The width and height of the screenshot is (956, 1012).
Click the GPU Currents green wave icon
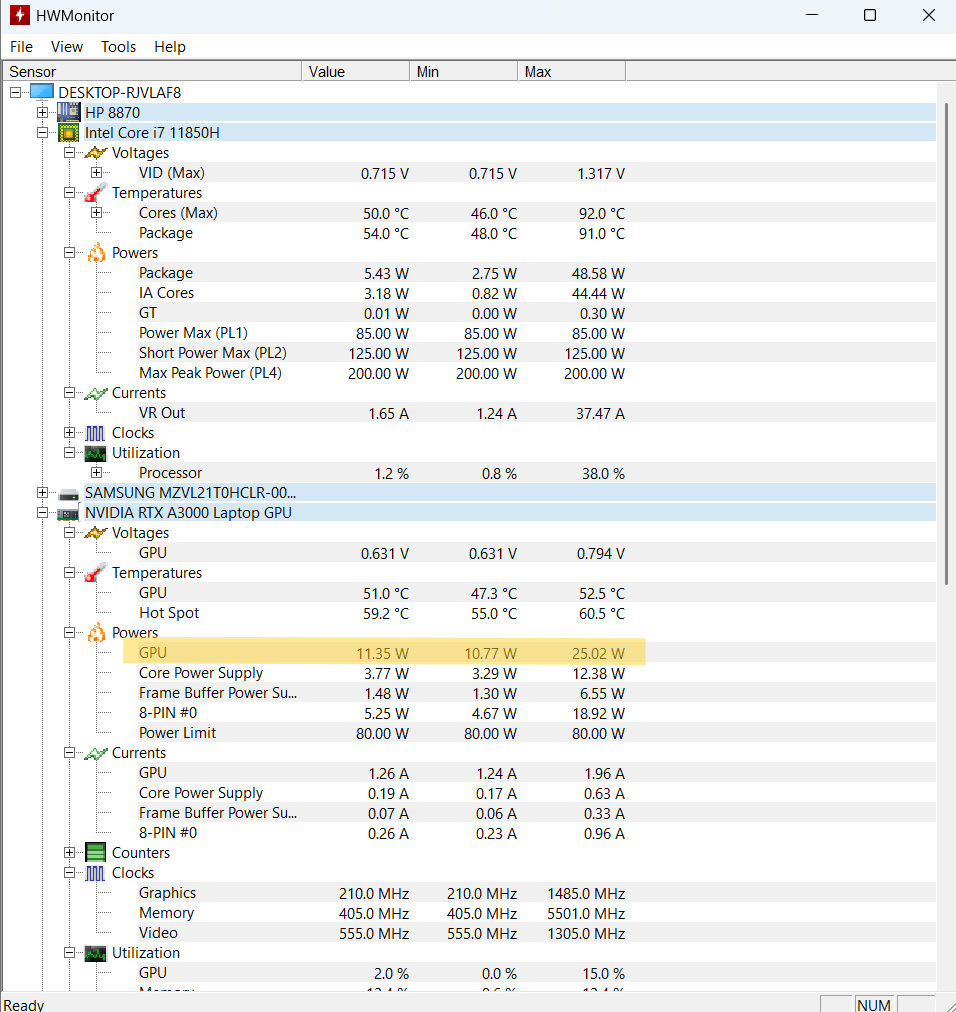click(96, 753)
